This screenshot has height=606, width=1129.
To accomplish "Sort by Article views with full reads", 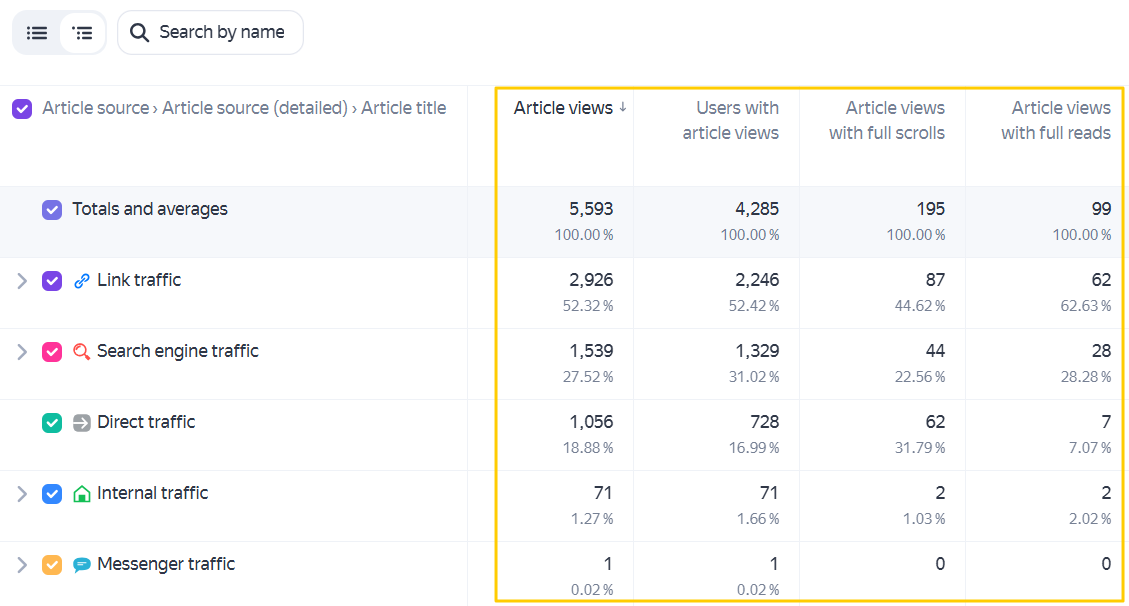I will tap(1056, 120).
